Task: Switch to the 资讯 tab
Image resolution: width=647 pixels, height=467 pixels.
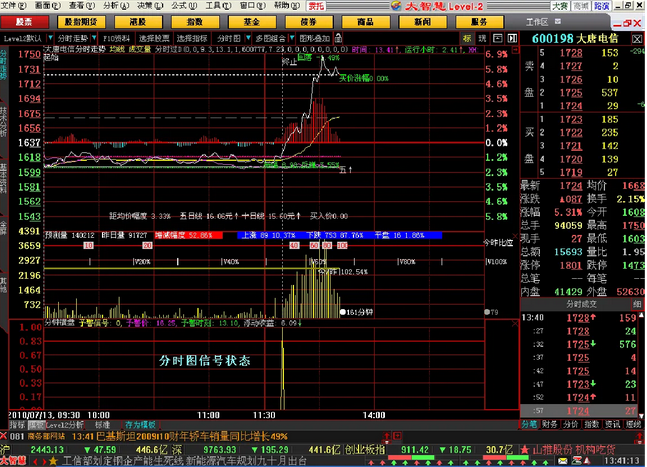Action: coord(612,425)
